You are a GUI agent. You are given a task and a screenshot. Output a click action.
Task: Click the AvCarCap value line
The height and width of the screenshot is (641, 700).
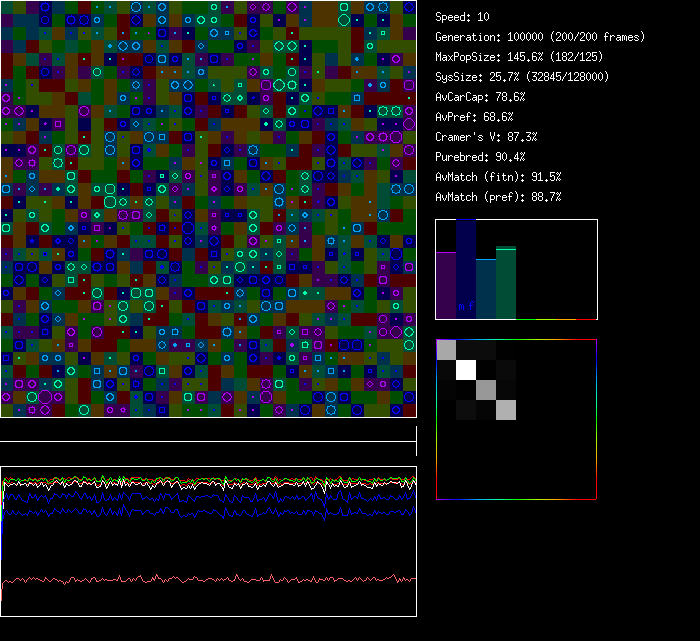click(x=480, y=97)
